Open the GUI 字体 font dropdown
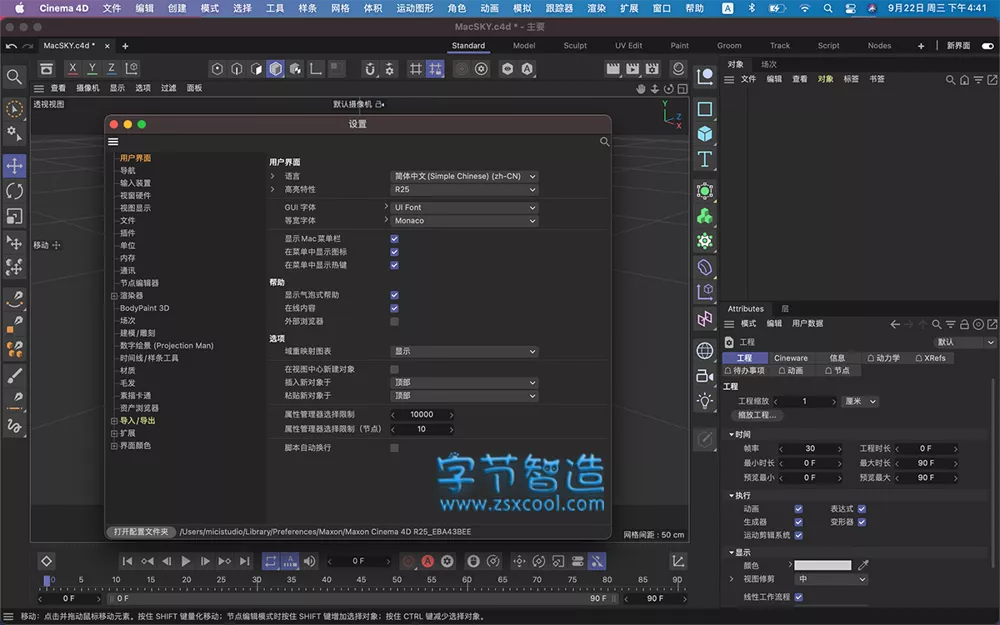The width and height of the screenshot is (1000, 625). click(464, 208)
